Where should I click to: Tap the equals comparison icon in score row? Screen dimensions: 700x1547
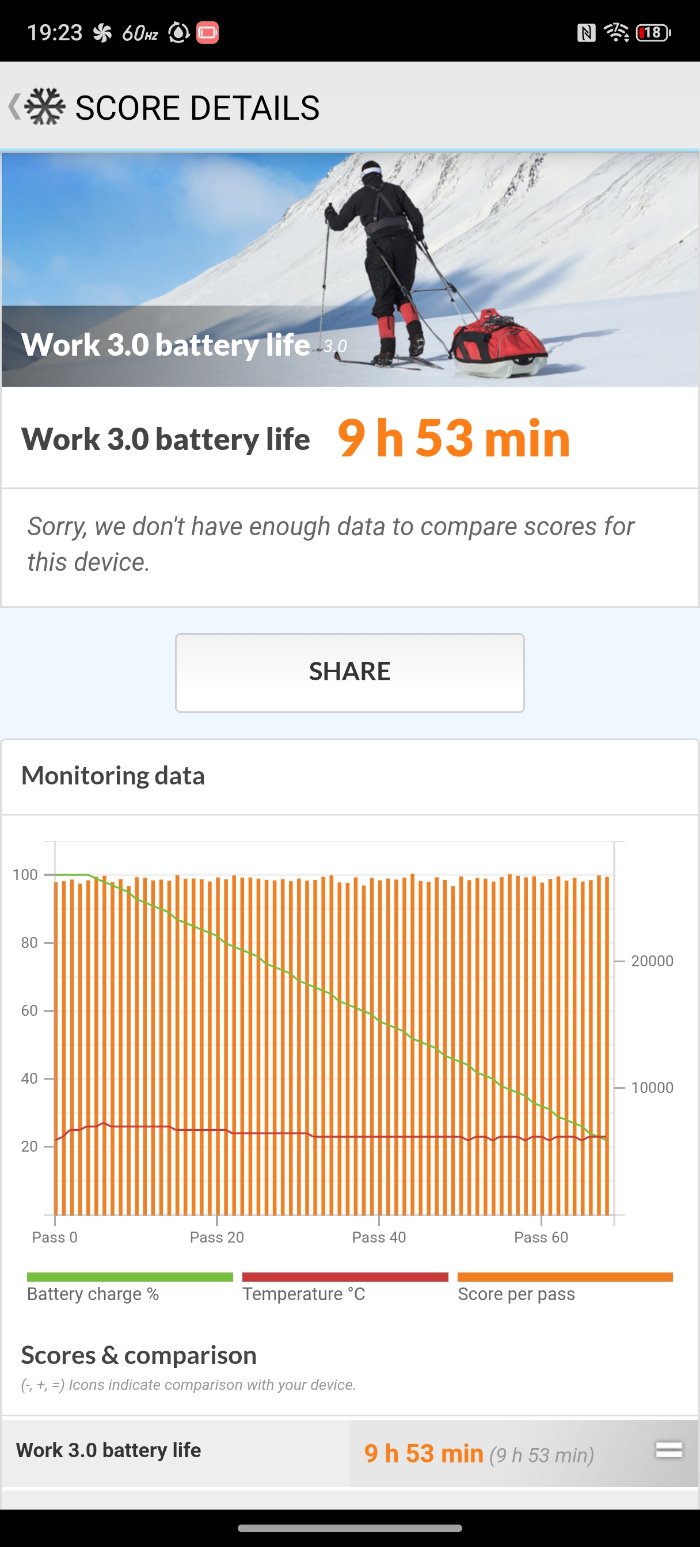pyautogui.click(x=668, y=1450)
